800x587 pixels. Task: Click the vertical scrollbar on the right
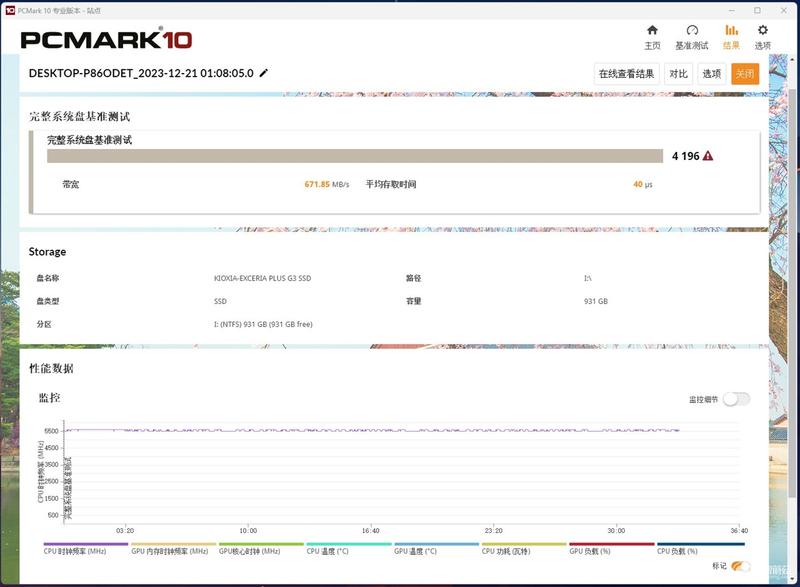[792, 291]
